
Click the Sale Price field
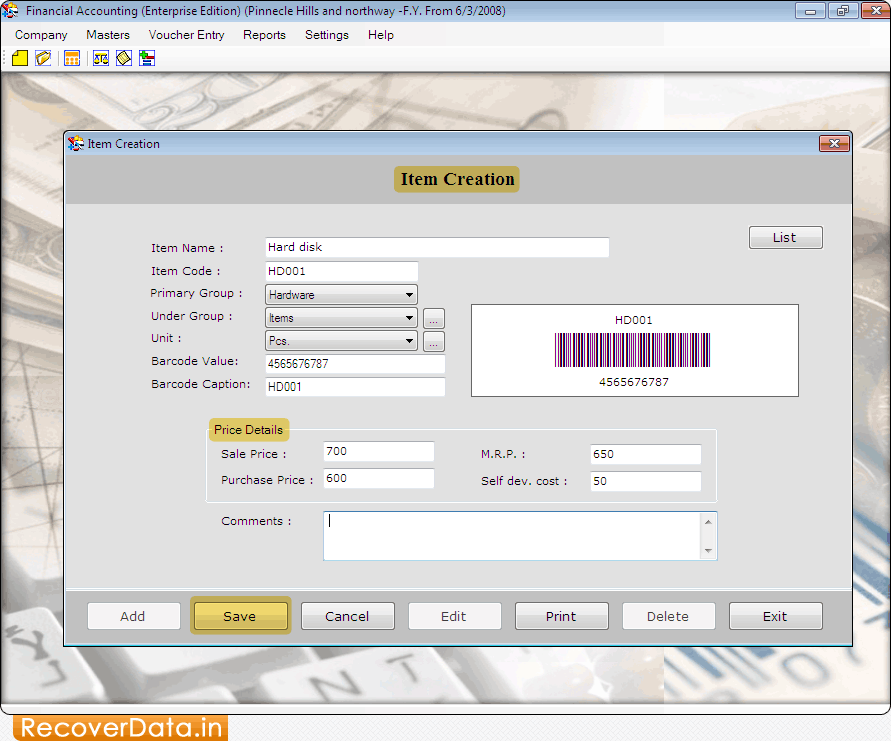click(x=379, y=451)
